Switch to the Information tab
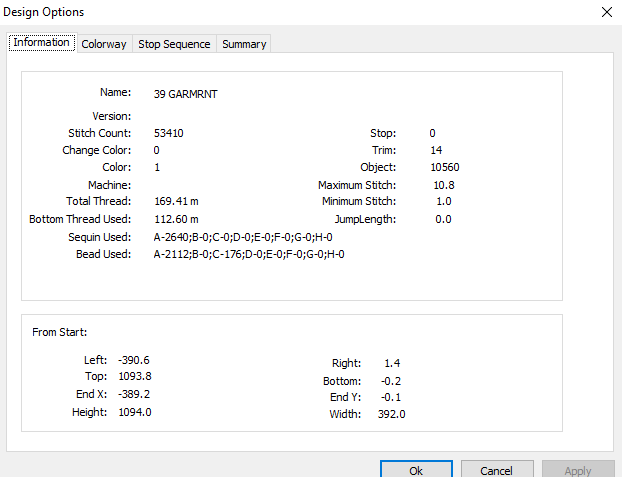This screenshot has width=622, height=477. [x=42, y=42]
